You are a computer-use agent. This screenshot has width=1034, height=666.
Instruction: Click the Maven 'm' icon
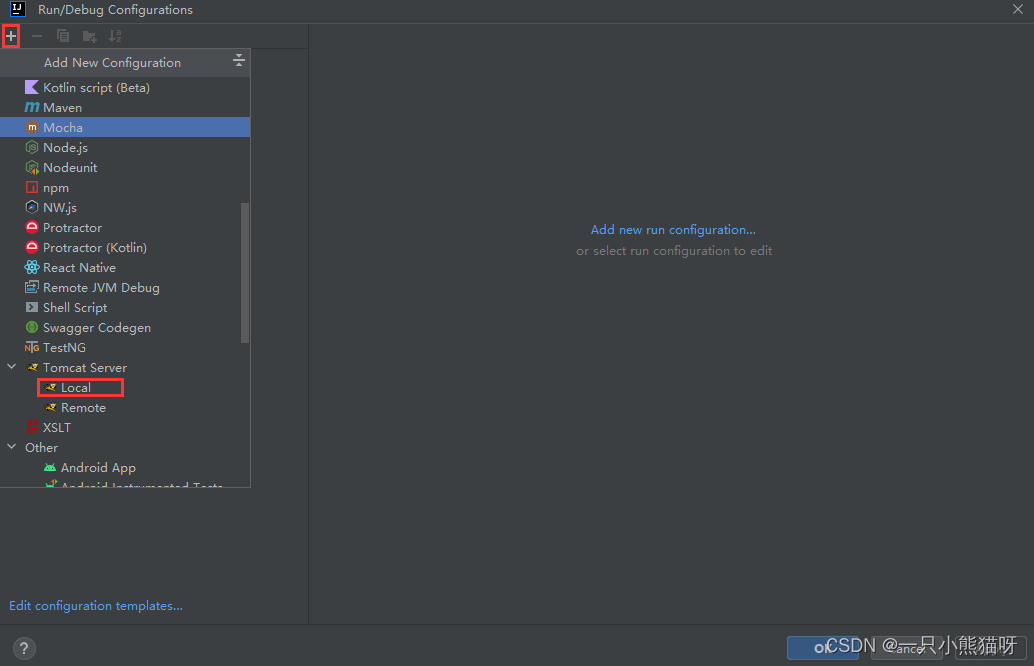[32, 107]
